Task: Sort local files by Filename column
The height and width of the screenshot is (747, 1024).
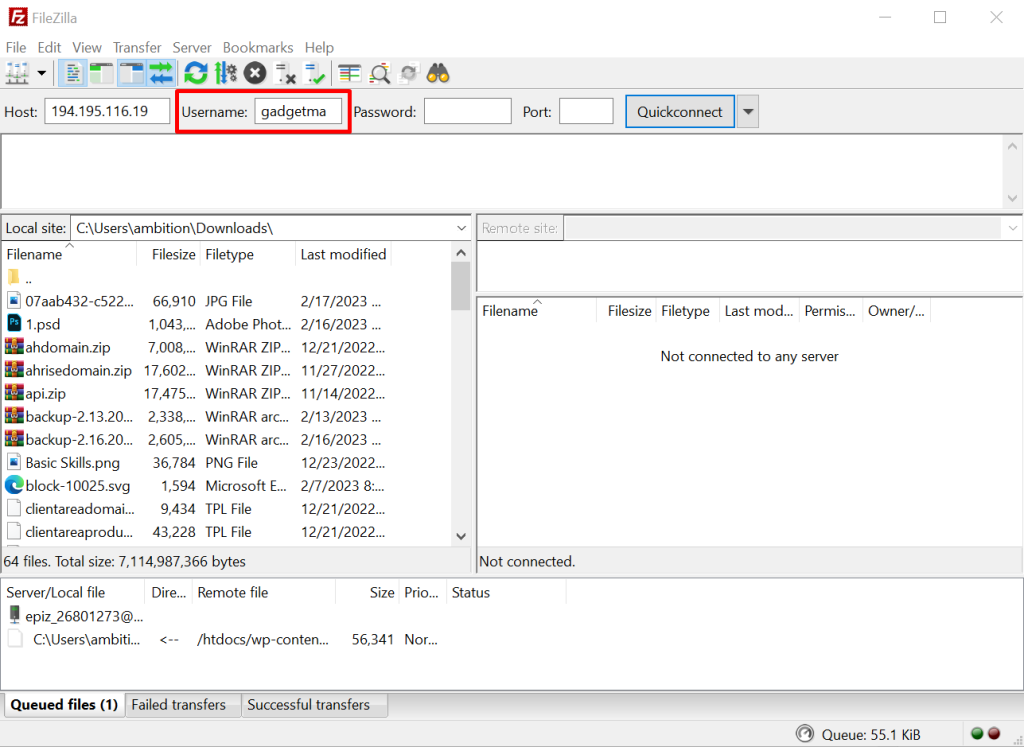Action: (x=69, y=254)
